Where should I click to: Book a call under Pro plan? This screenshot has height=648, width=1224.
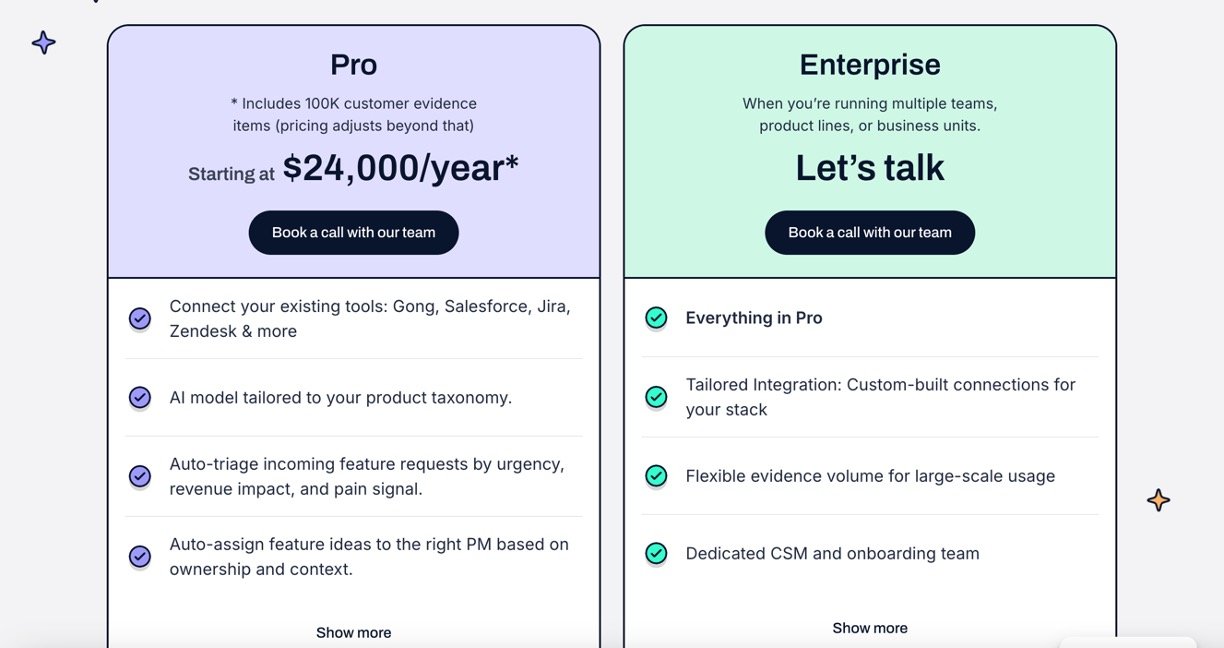(354, 232)
